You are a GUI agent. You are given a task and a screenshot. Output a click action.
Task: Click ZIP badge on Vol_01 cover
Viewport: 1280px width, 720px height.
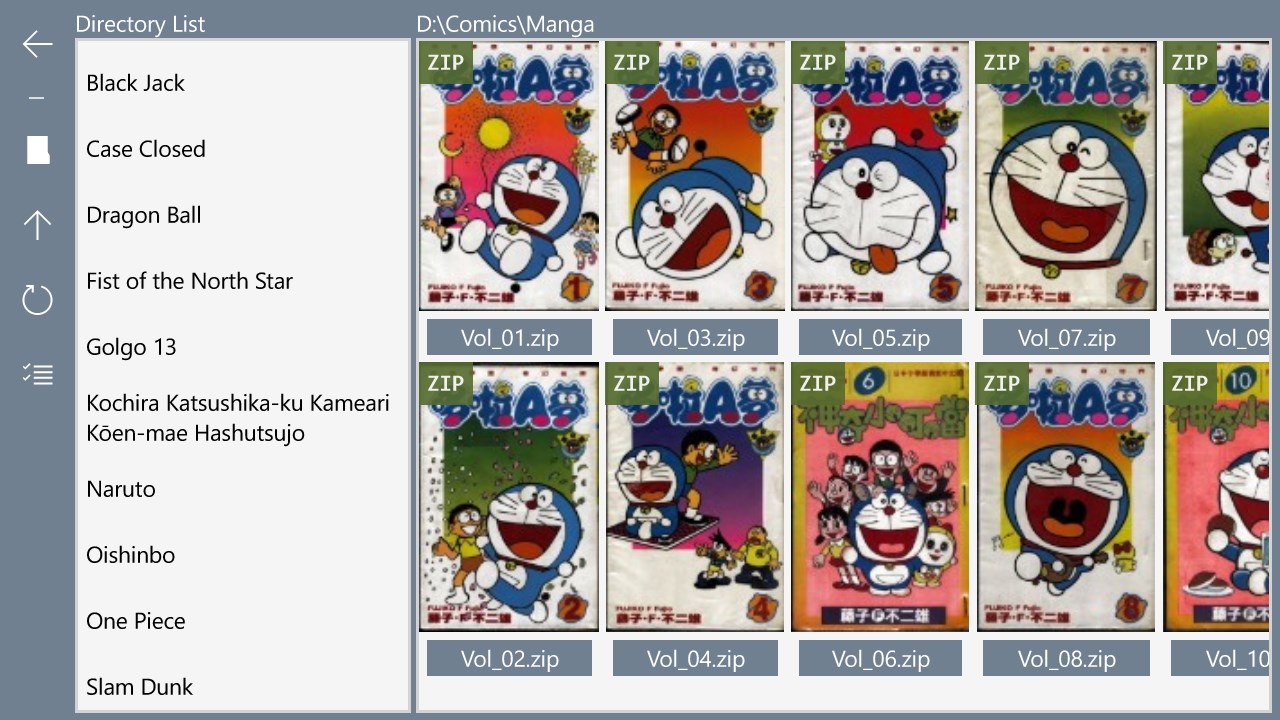pos(446,62)
